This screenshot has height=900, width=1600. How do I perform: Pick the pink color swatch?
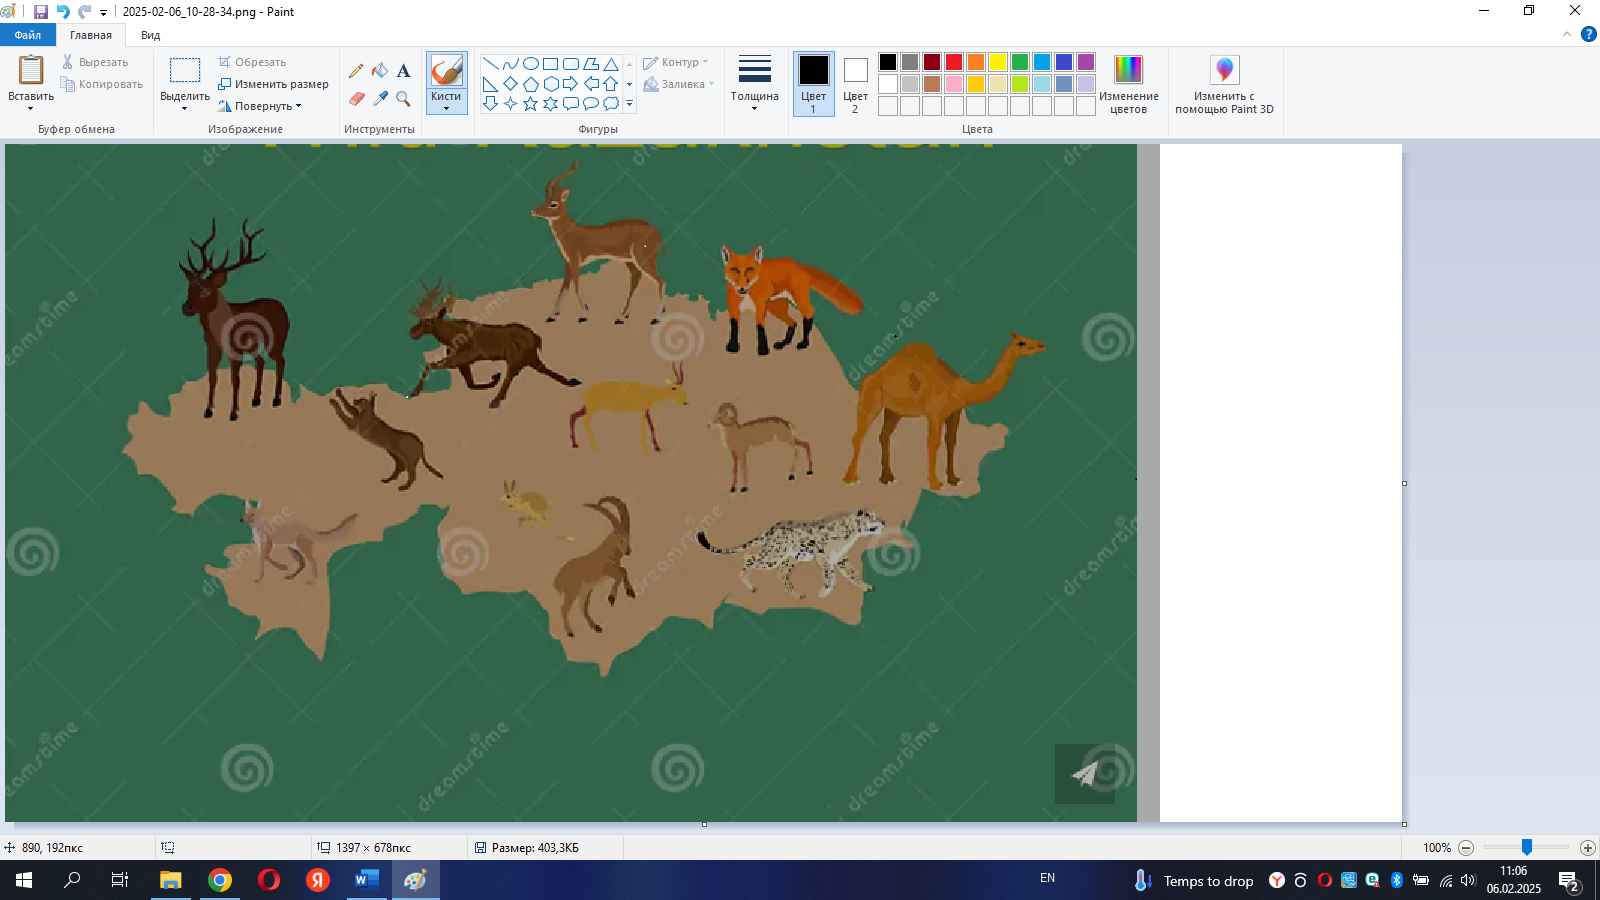pyautogui.click(x=954, y=84)
